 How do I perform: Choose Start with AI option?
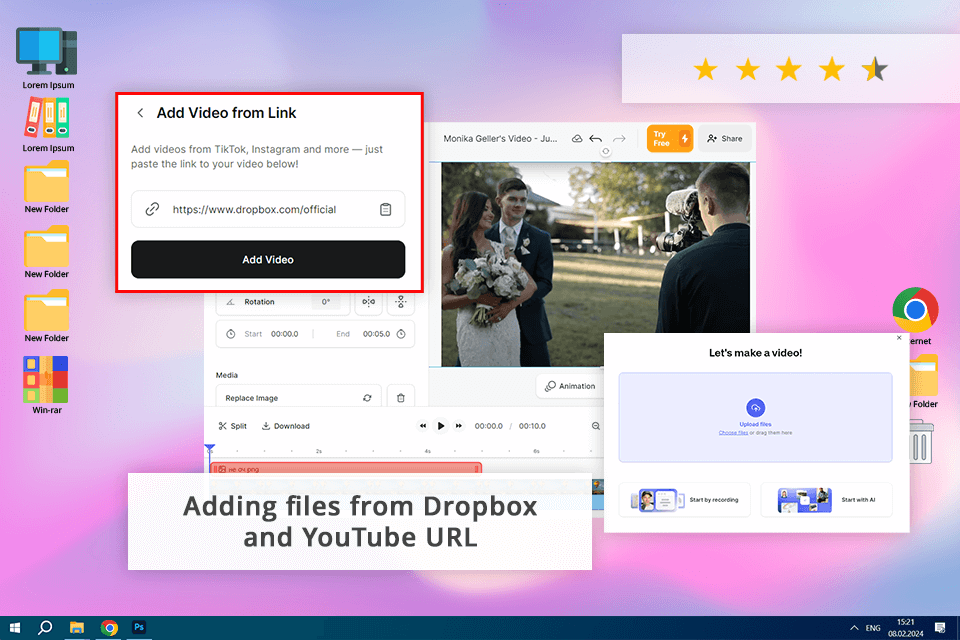[827, 500]
